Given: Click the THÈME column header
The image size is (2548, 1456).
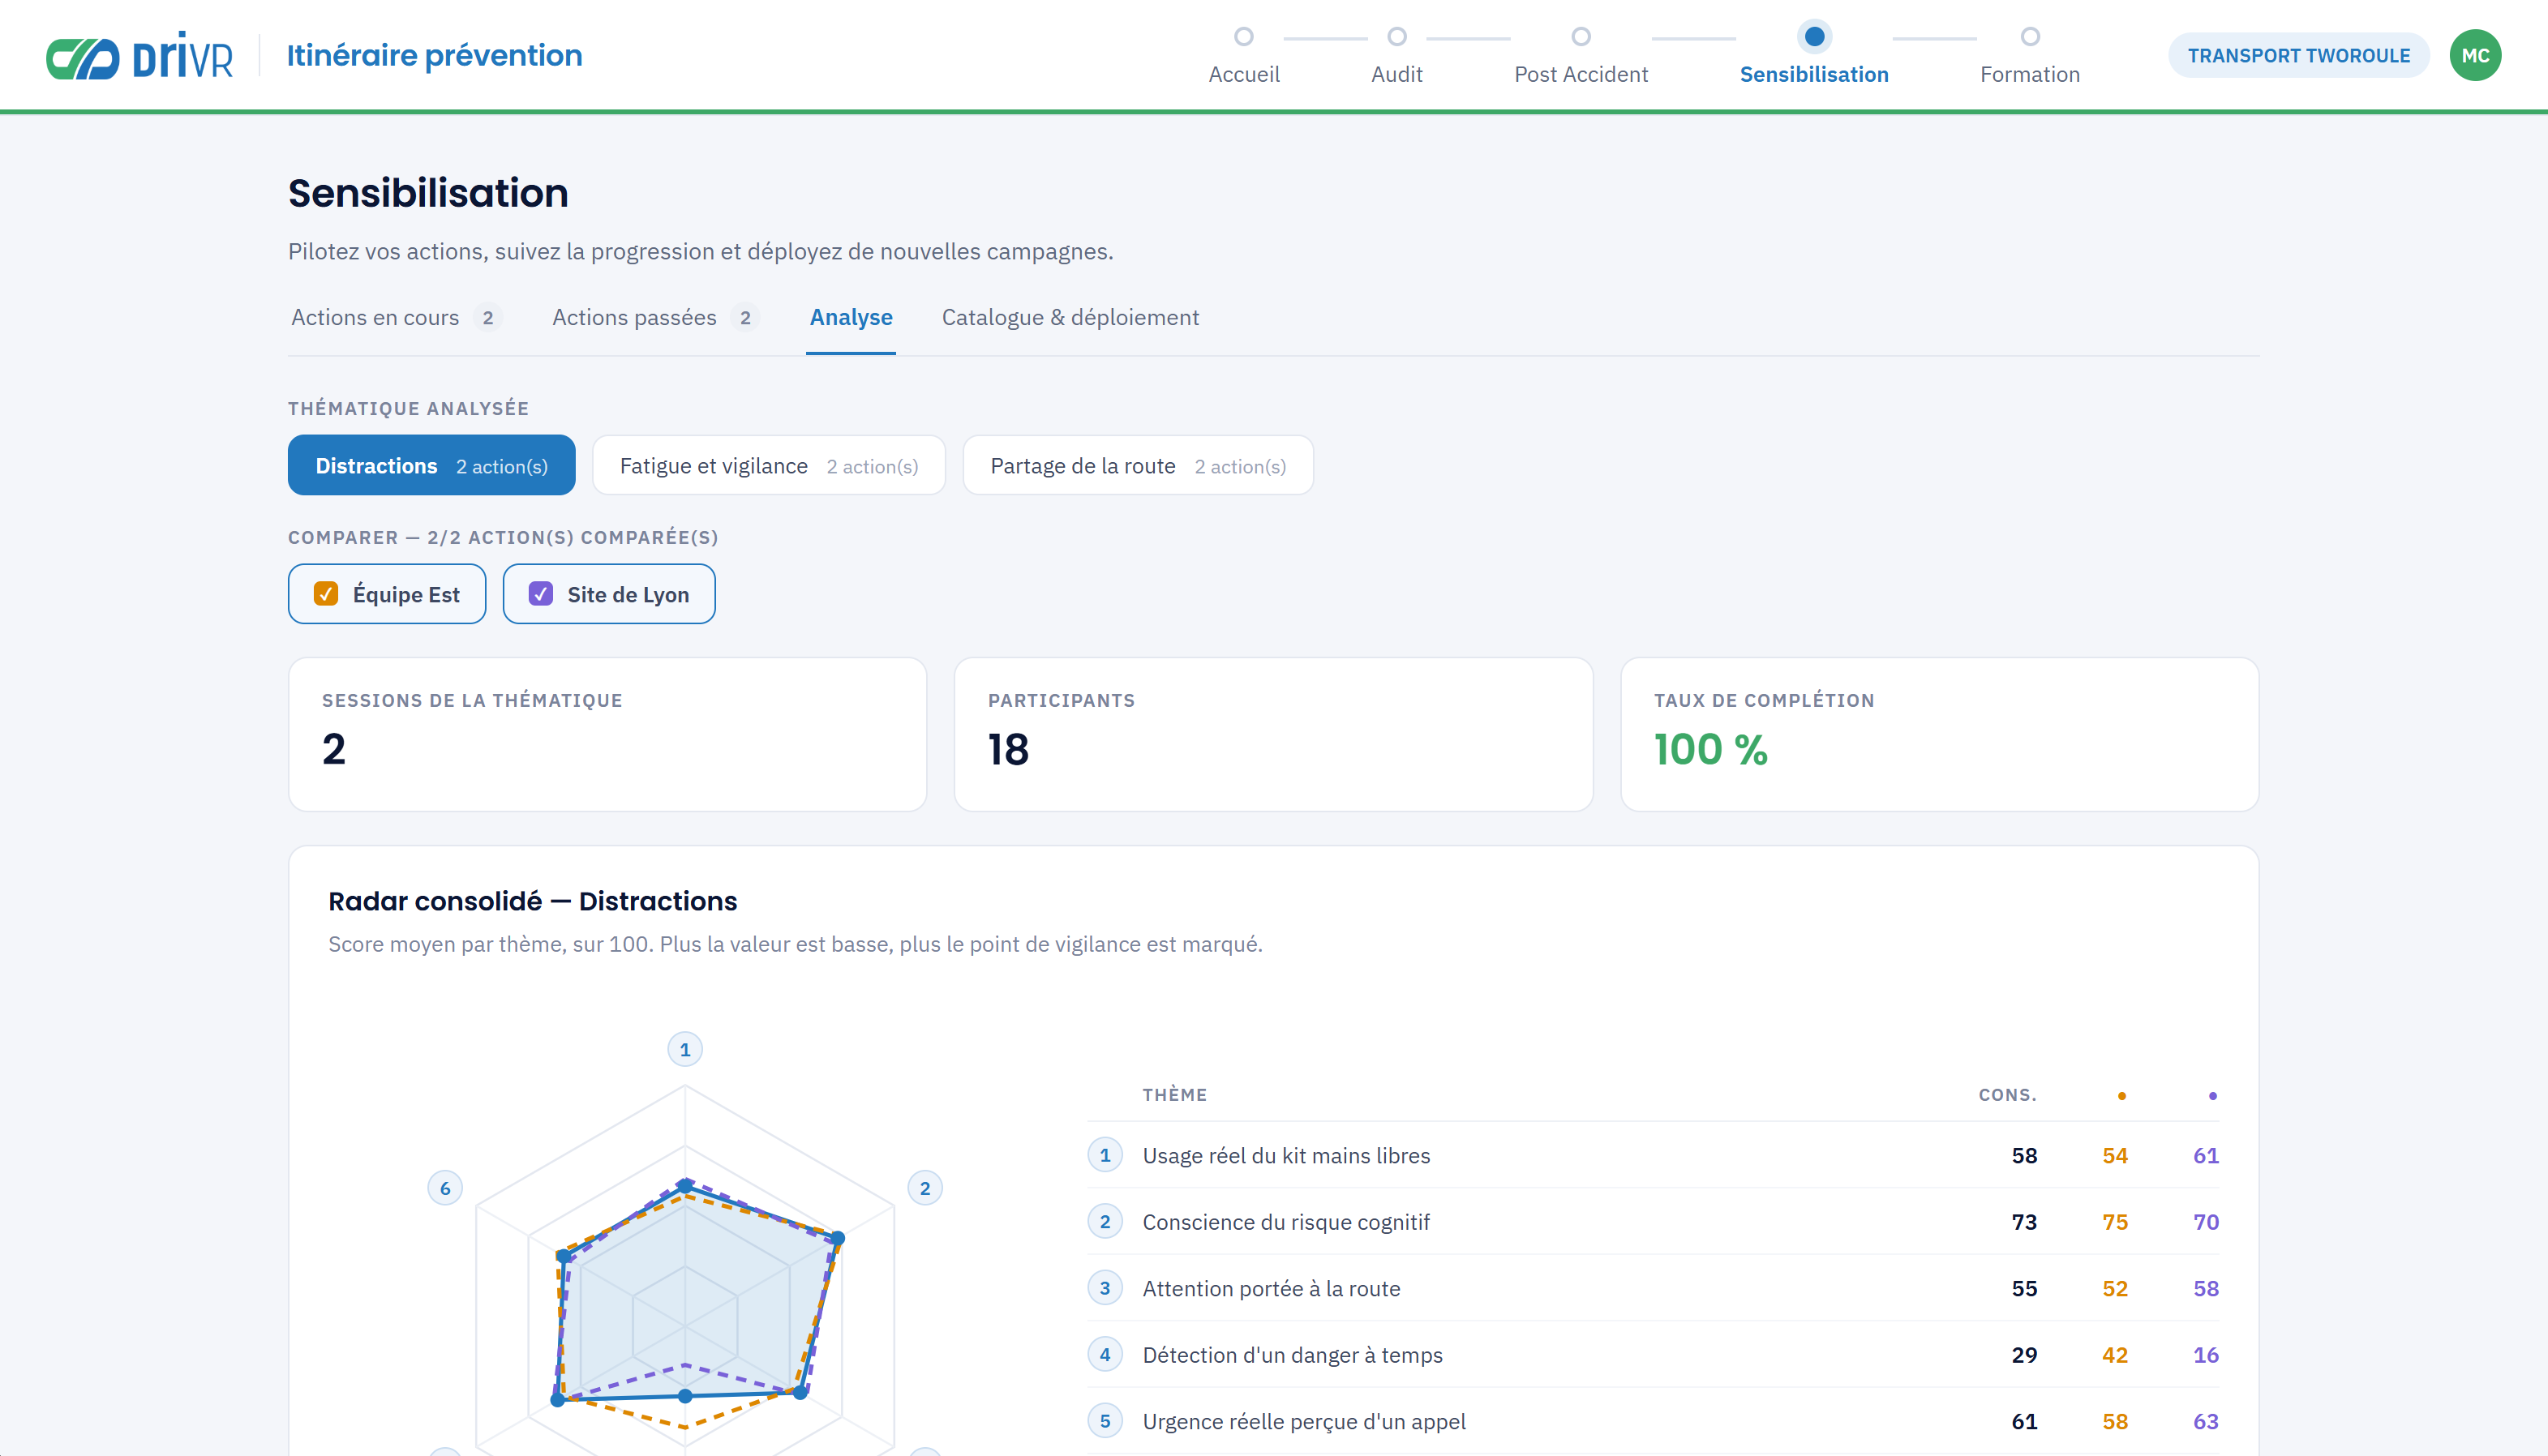Looking at the screenshot, I should click(1174, 1095).
